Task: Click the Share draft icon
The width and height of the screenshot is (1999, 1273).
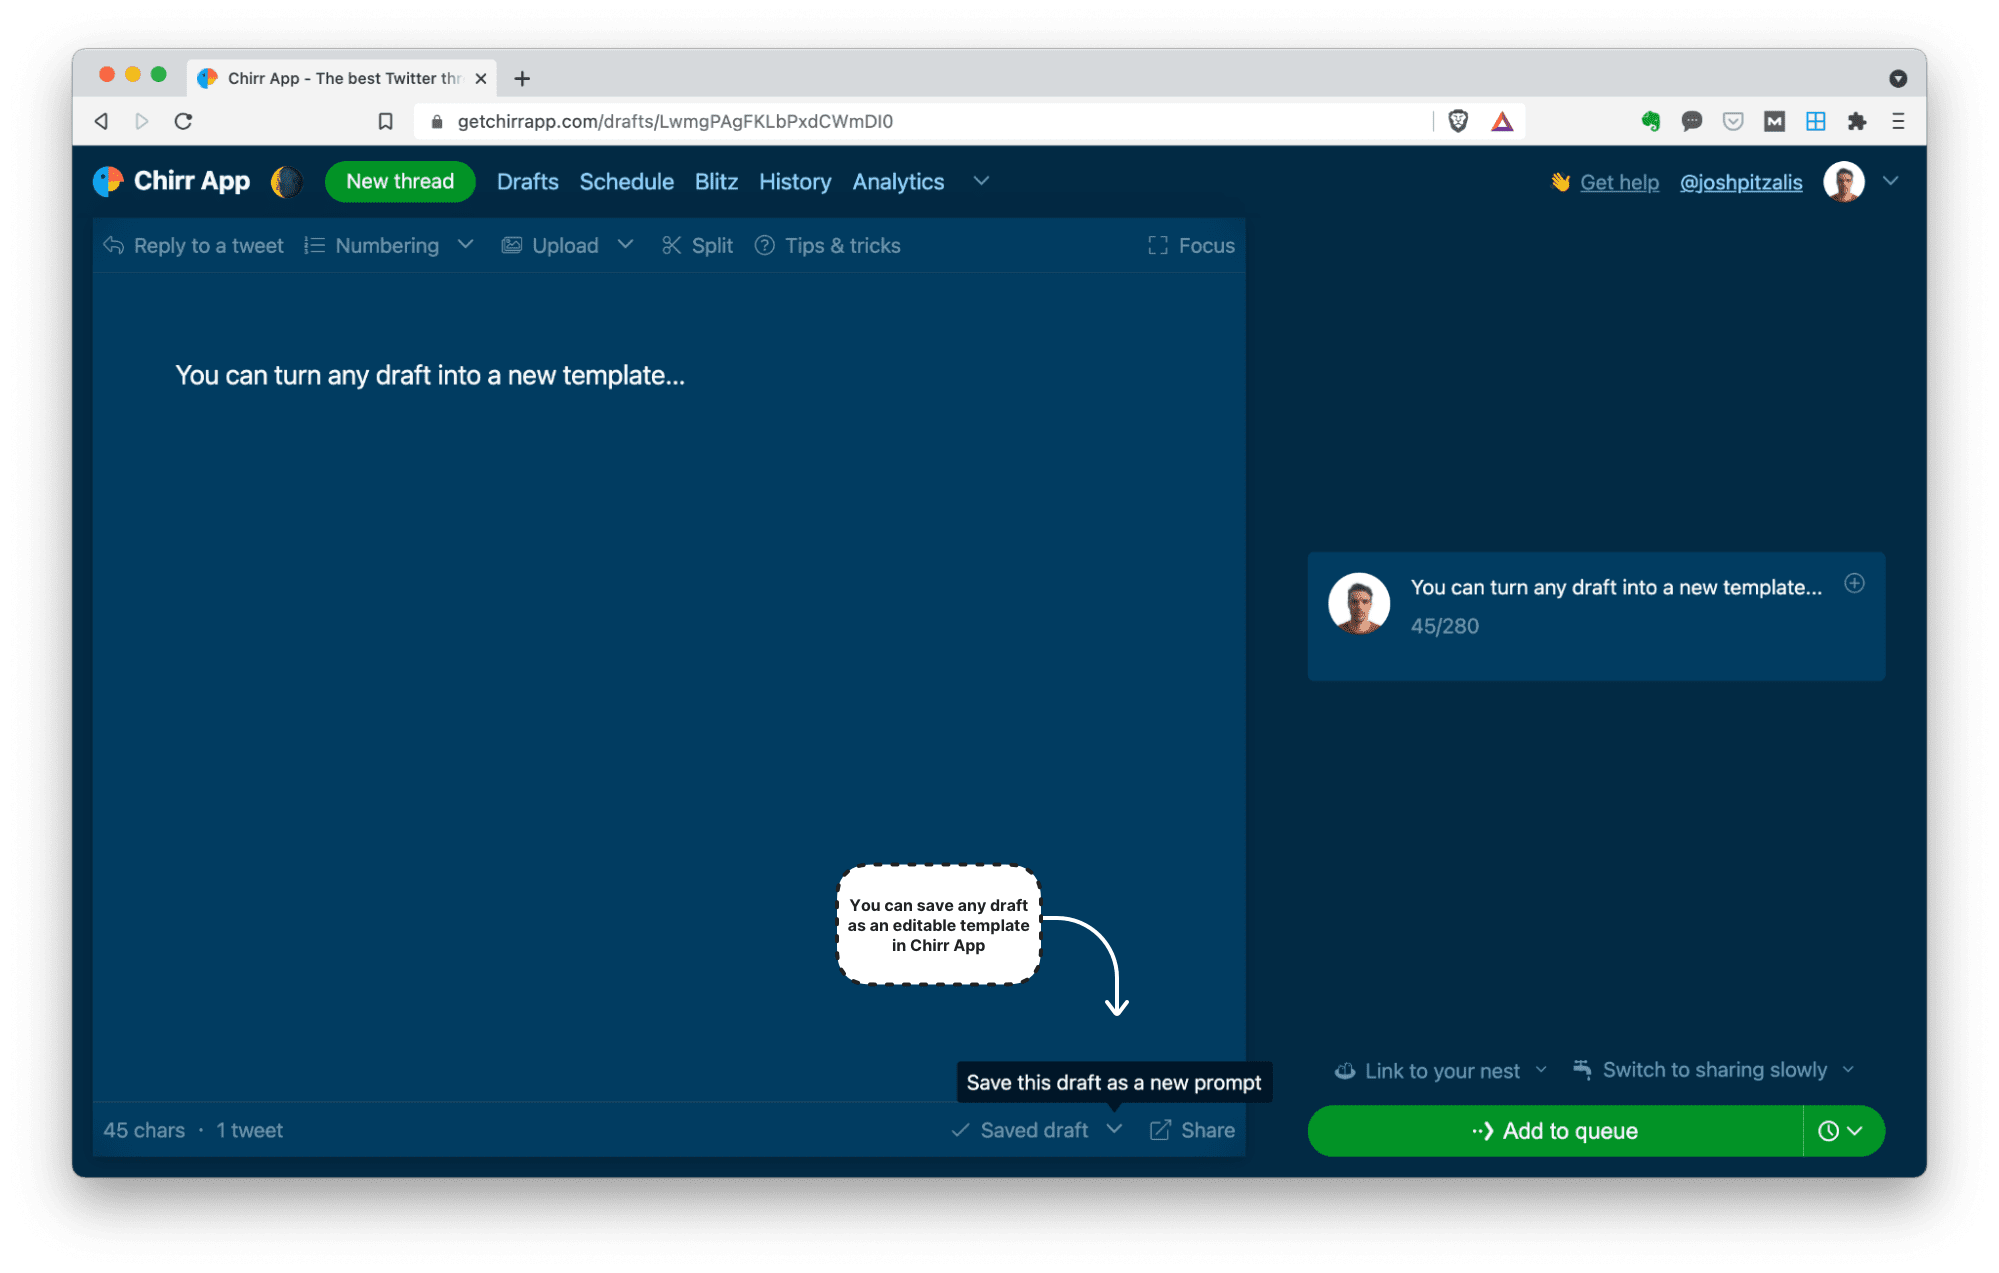Action: pos(1160,1130)
